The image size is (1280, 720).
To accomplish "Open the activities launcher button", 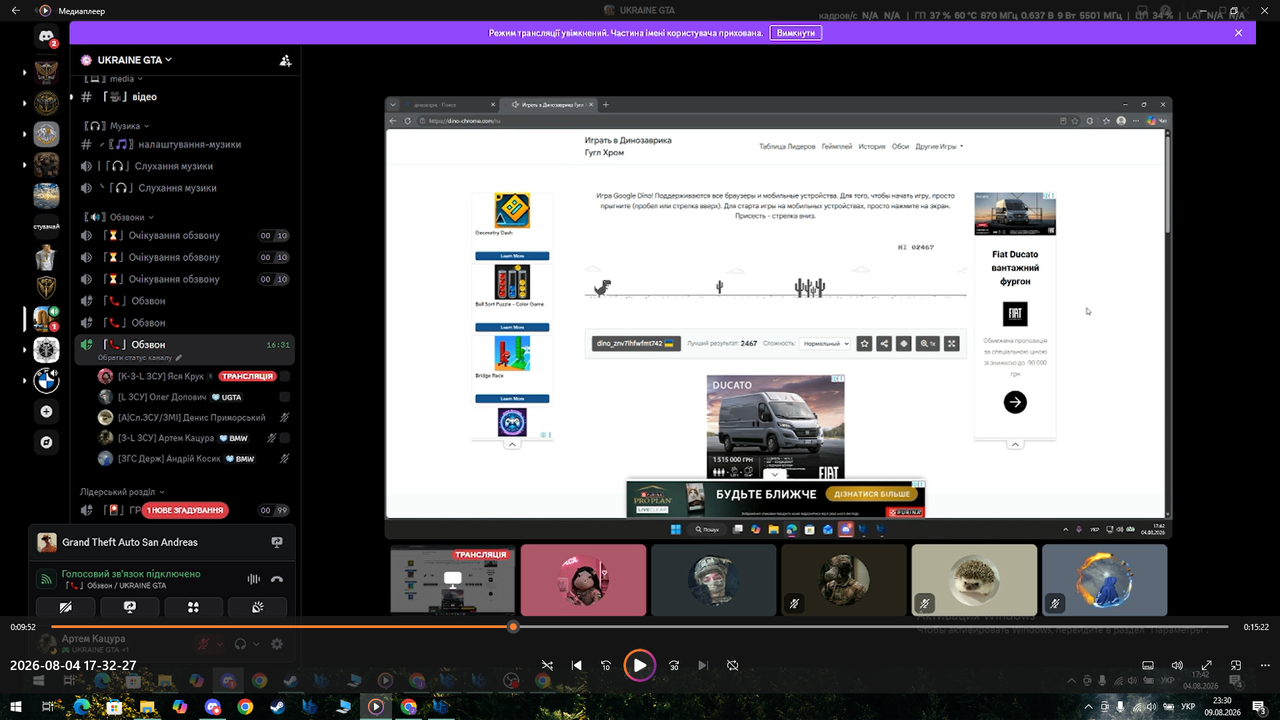I will pos(194,607).
